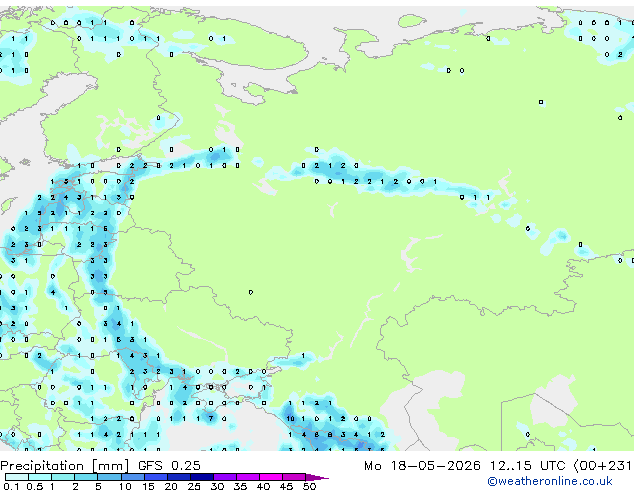Screen dimensions: 634x490
Task: Select the 2–5 mm legend swatch
Action: [86, 477]
